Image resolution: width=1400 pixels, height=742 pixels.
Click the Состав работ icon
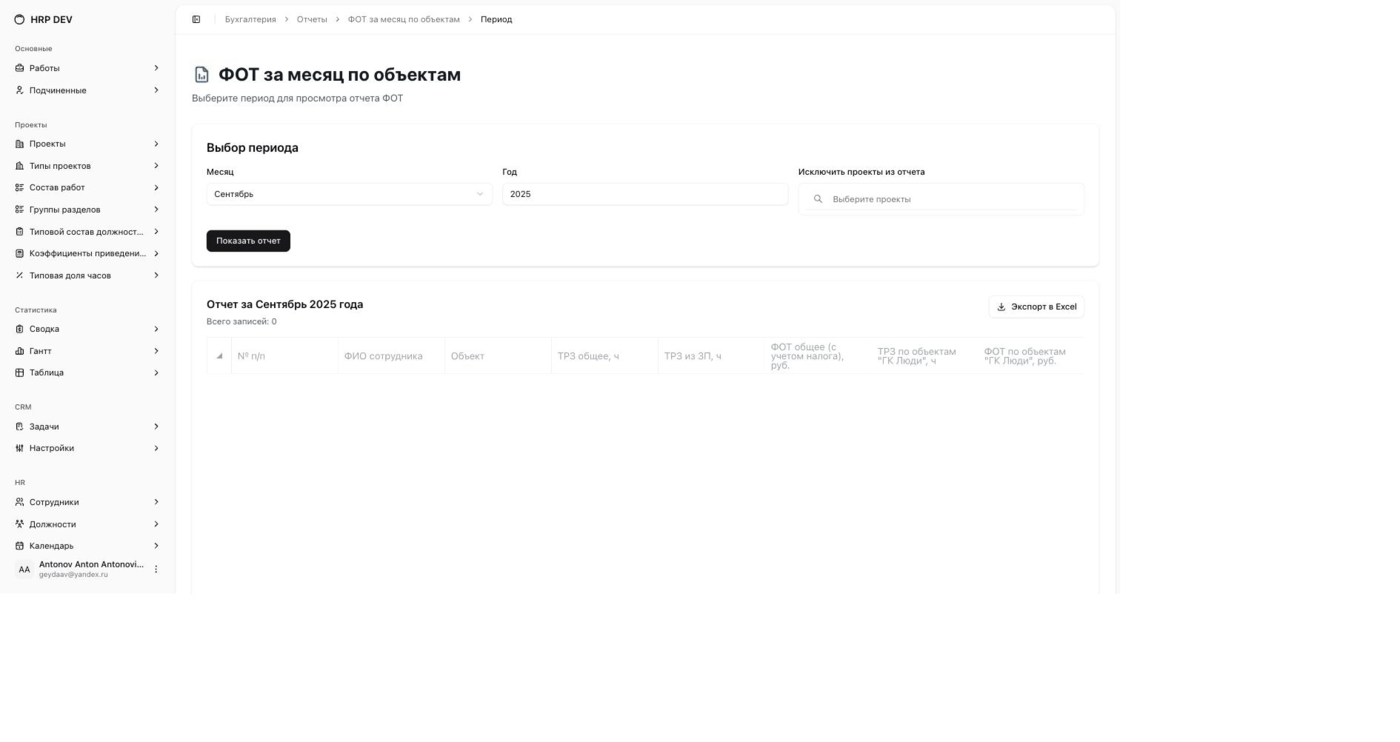click(x=19, y=188)
